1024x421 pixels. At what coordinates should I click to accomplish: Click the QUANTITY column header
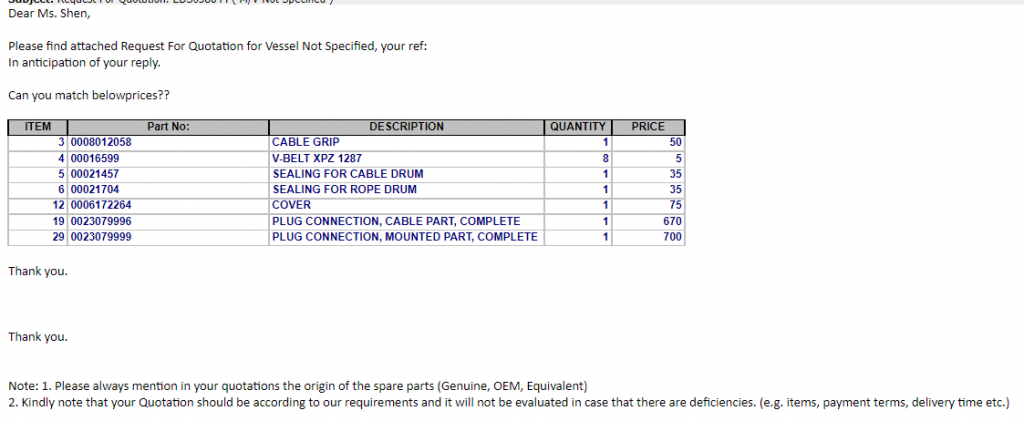tap(578, 127)
